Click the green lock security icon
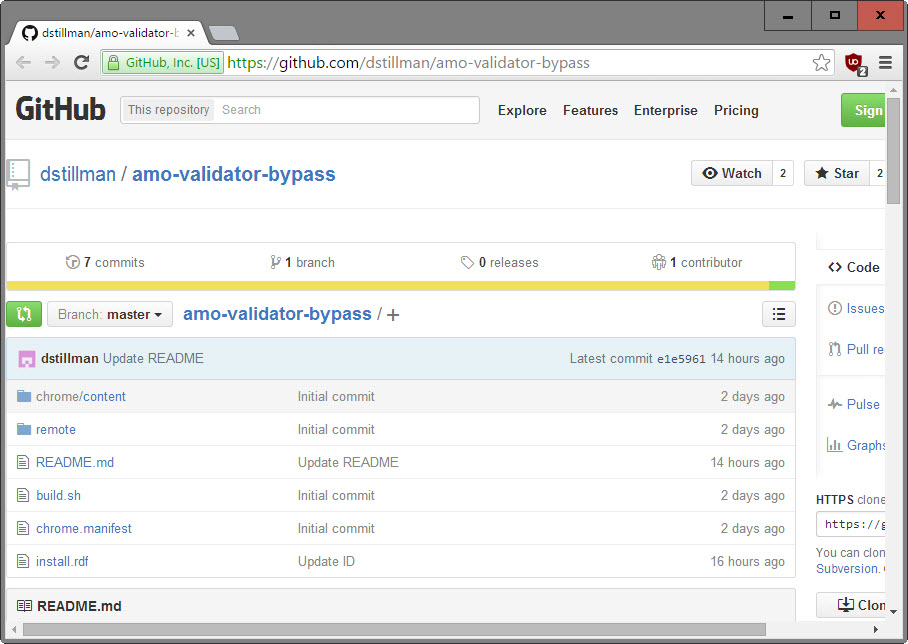 [114, 63]
